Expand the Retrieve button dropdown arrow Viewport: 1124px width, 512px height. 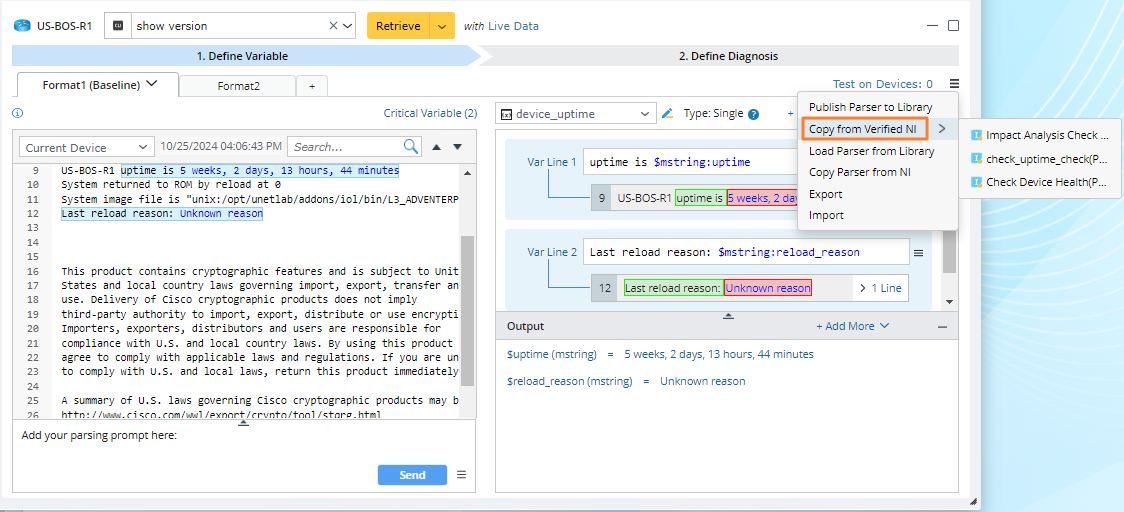coord(442,26)
